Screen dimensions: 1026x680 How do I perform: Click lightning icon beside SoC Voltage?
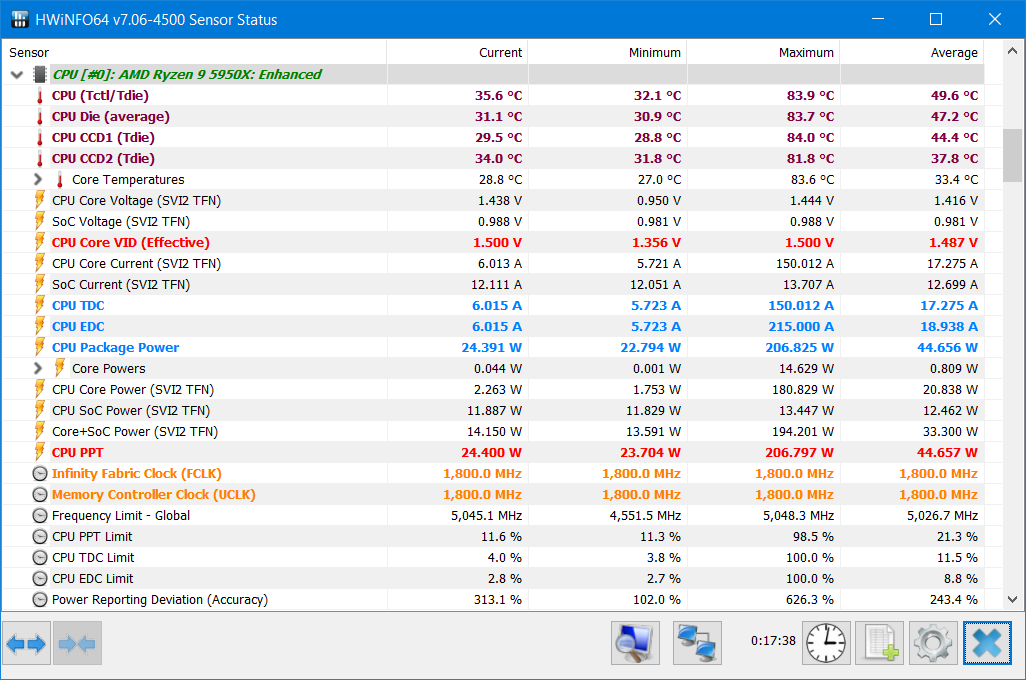tap(40, 221)
